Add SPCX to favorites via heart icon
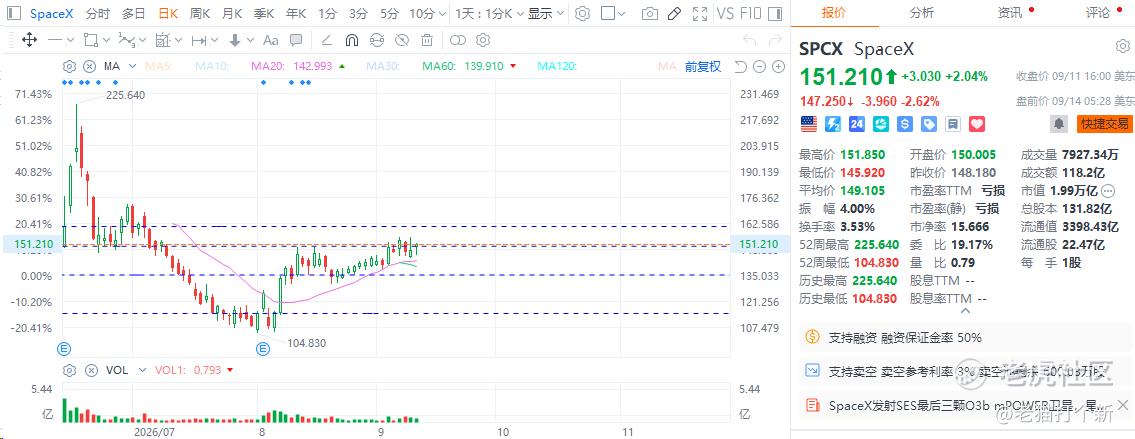The height and width of the screenshot is (439, 1135). tap(977, 124)
